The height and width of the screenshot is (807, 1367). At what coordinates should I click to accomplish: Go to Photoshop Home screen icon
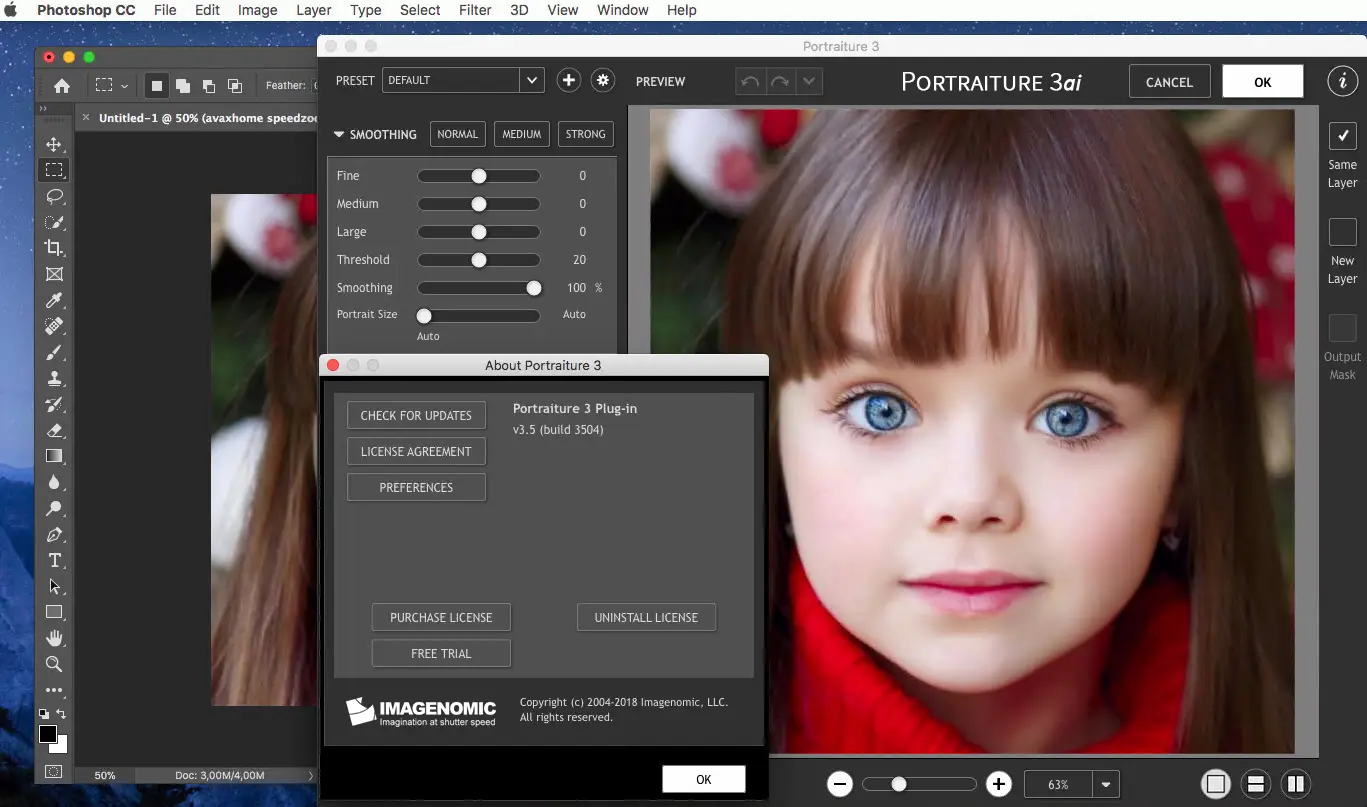click(62, 86)
